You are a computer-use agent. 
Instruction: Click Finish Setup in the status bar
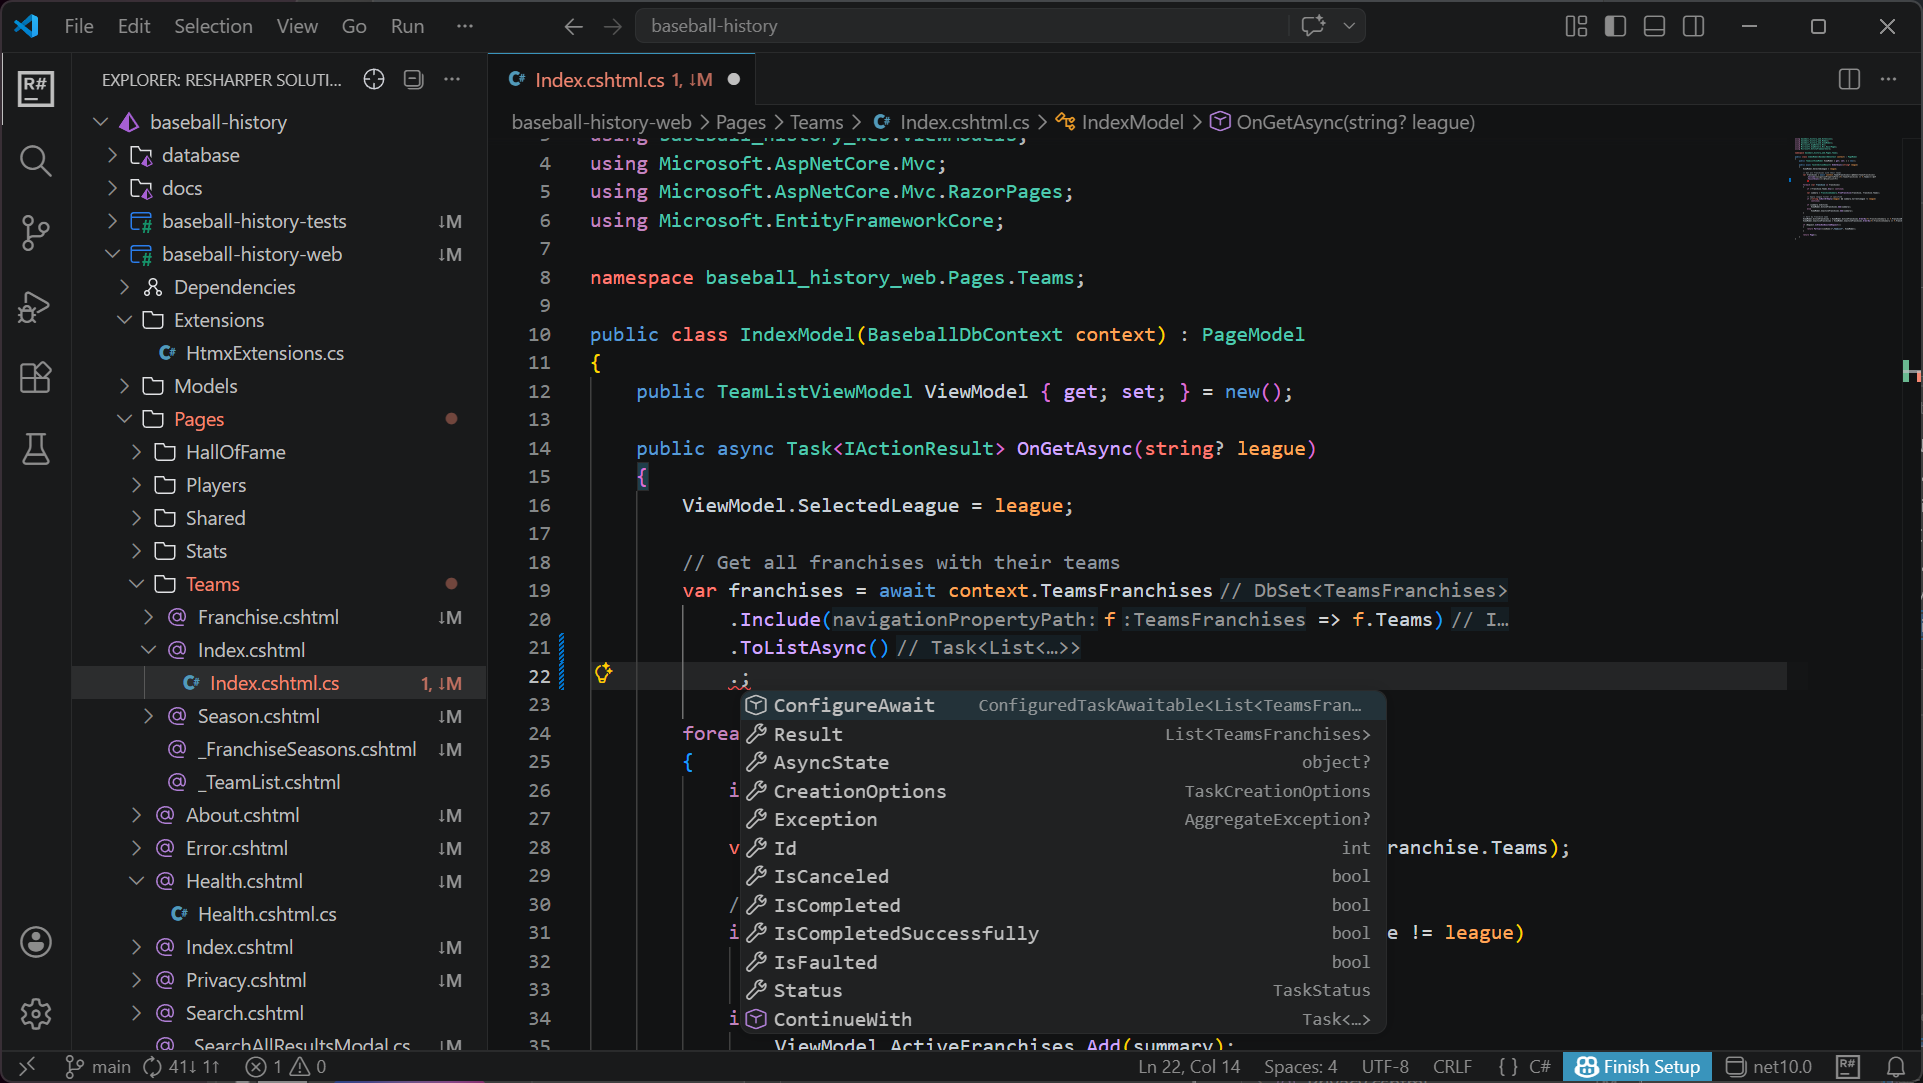point(1638,1067)
